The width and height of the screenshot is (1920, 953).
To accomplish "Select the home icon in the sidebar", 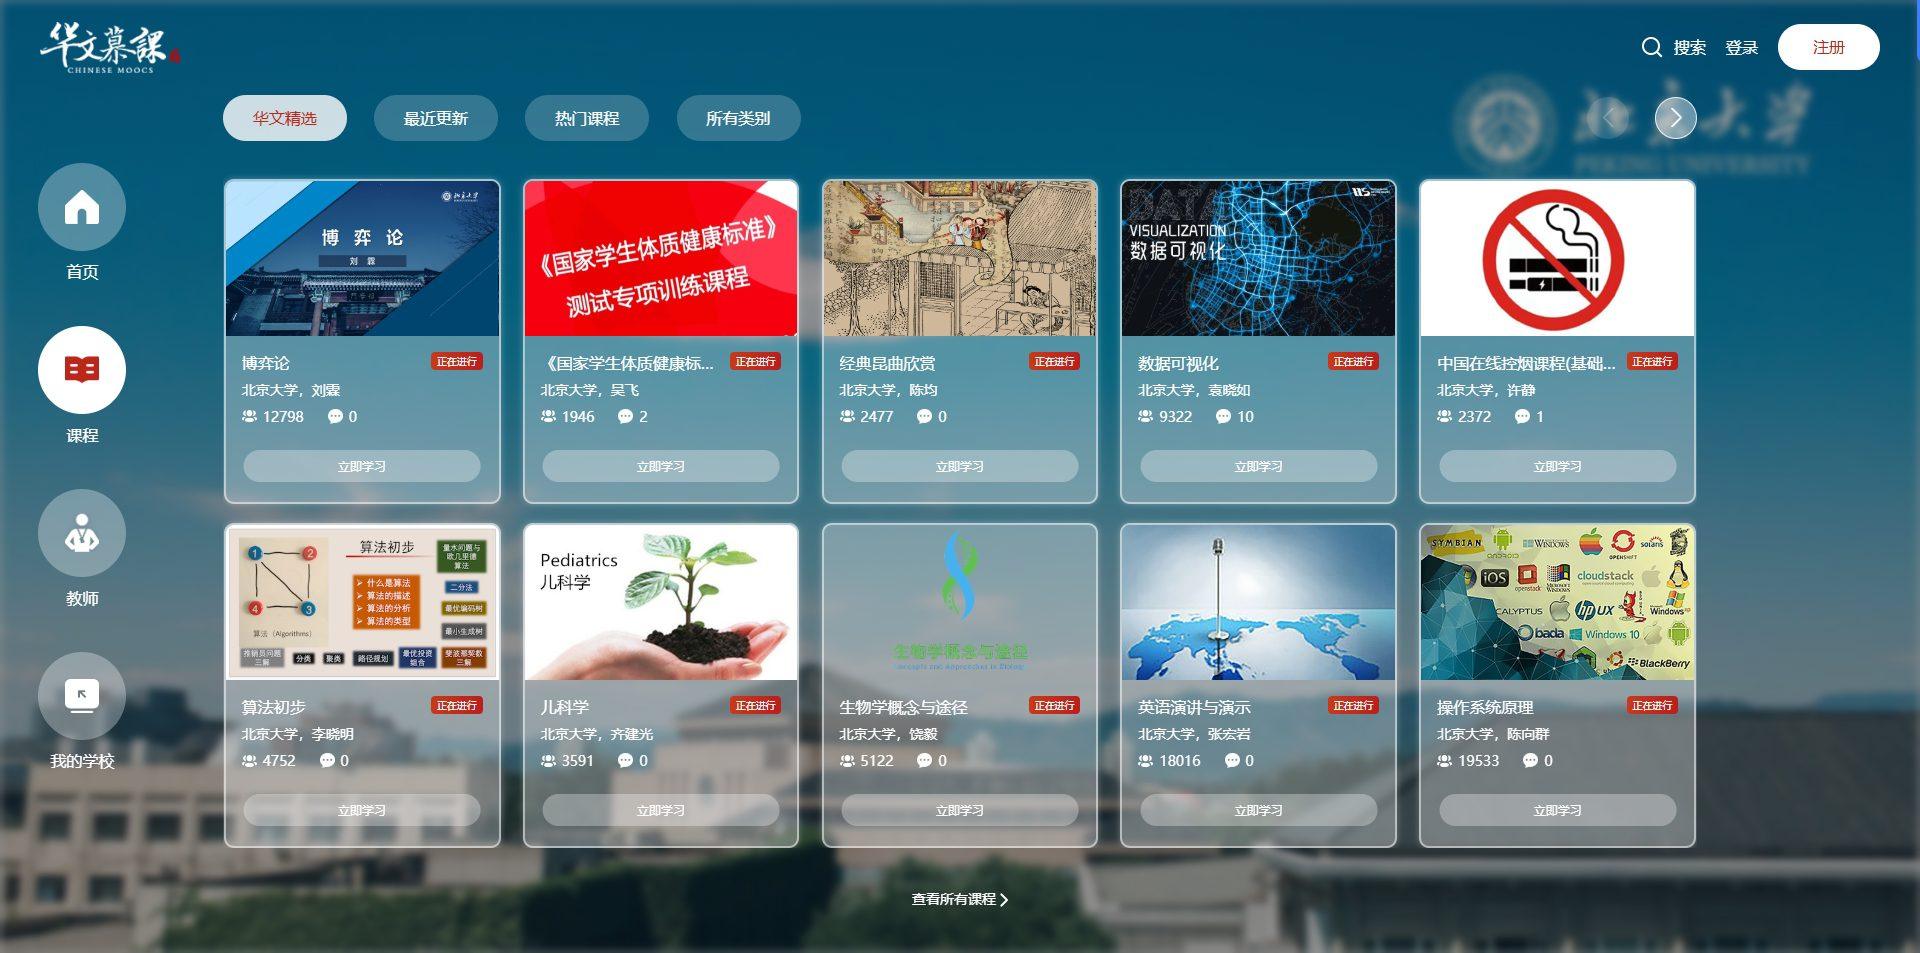I will (x=81, y=207).
